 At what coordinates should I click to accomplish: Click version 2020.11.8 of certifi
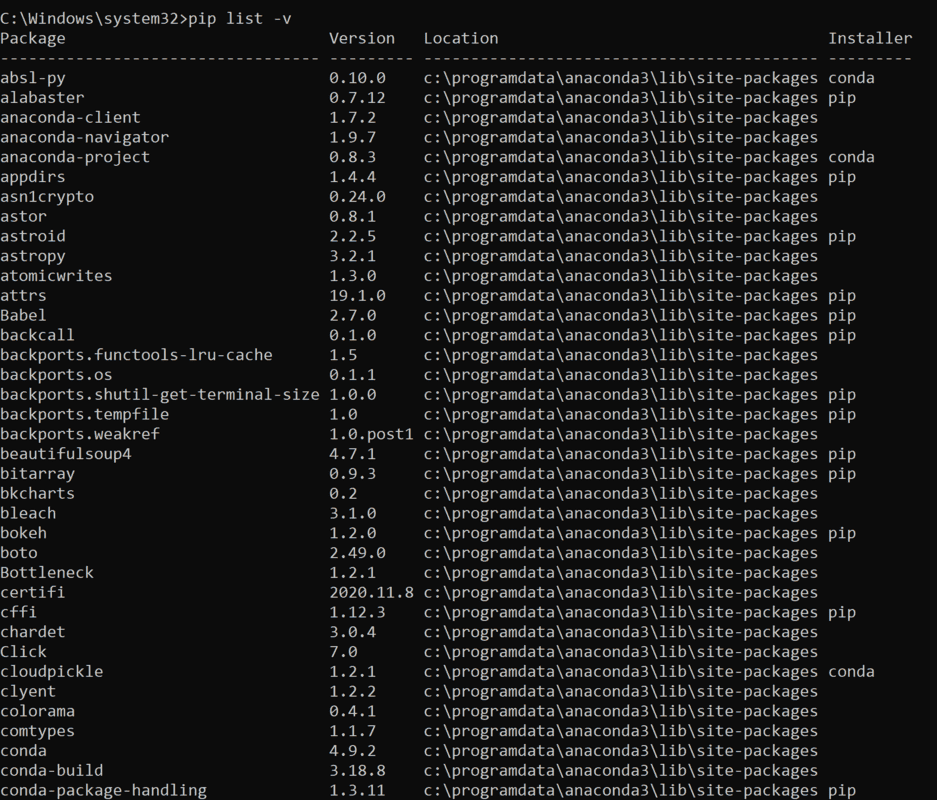tap(371, 592)
